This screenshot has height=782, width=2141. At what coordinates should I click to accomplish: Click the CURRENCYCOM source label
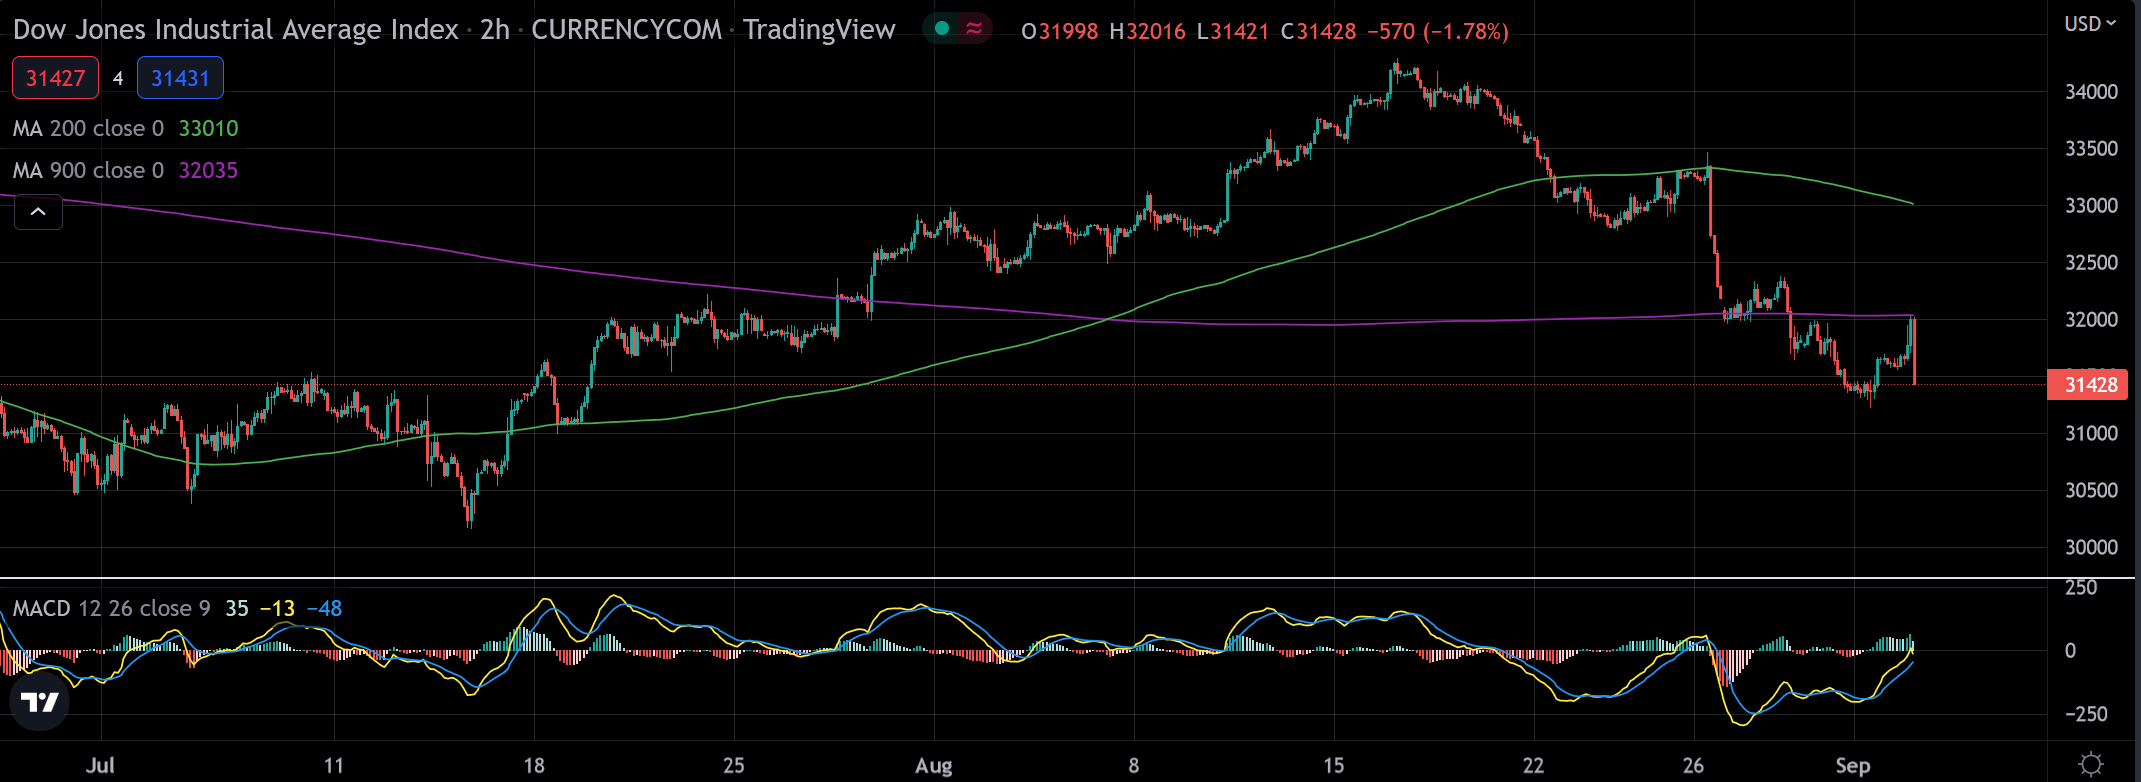pyautogui.click(x=626, y=30)
